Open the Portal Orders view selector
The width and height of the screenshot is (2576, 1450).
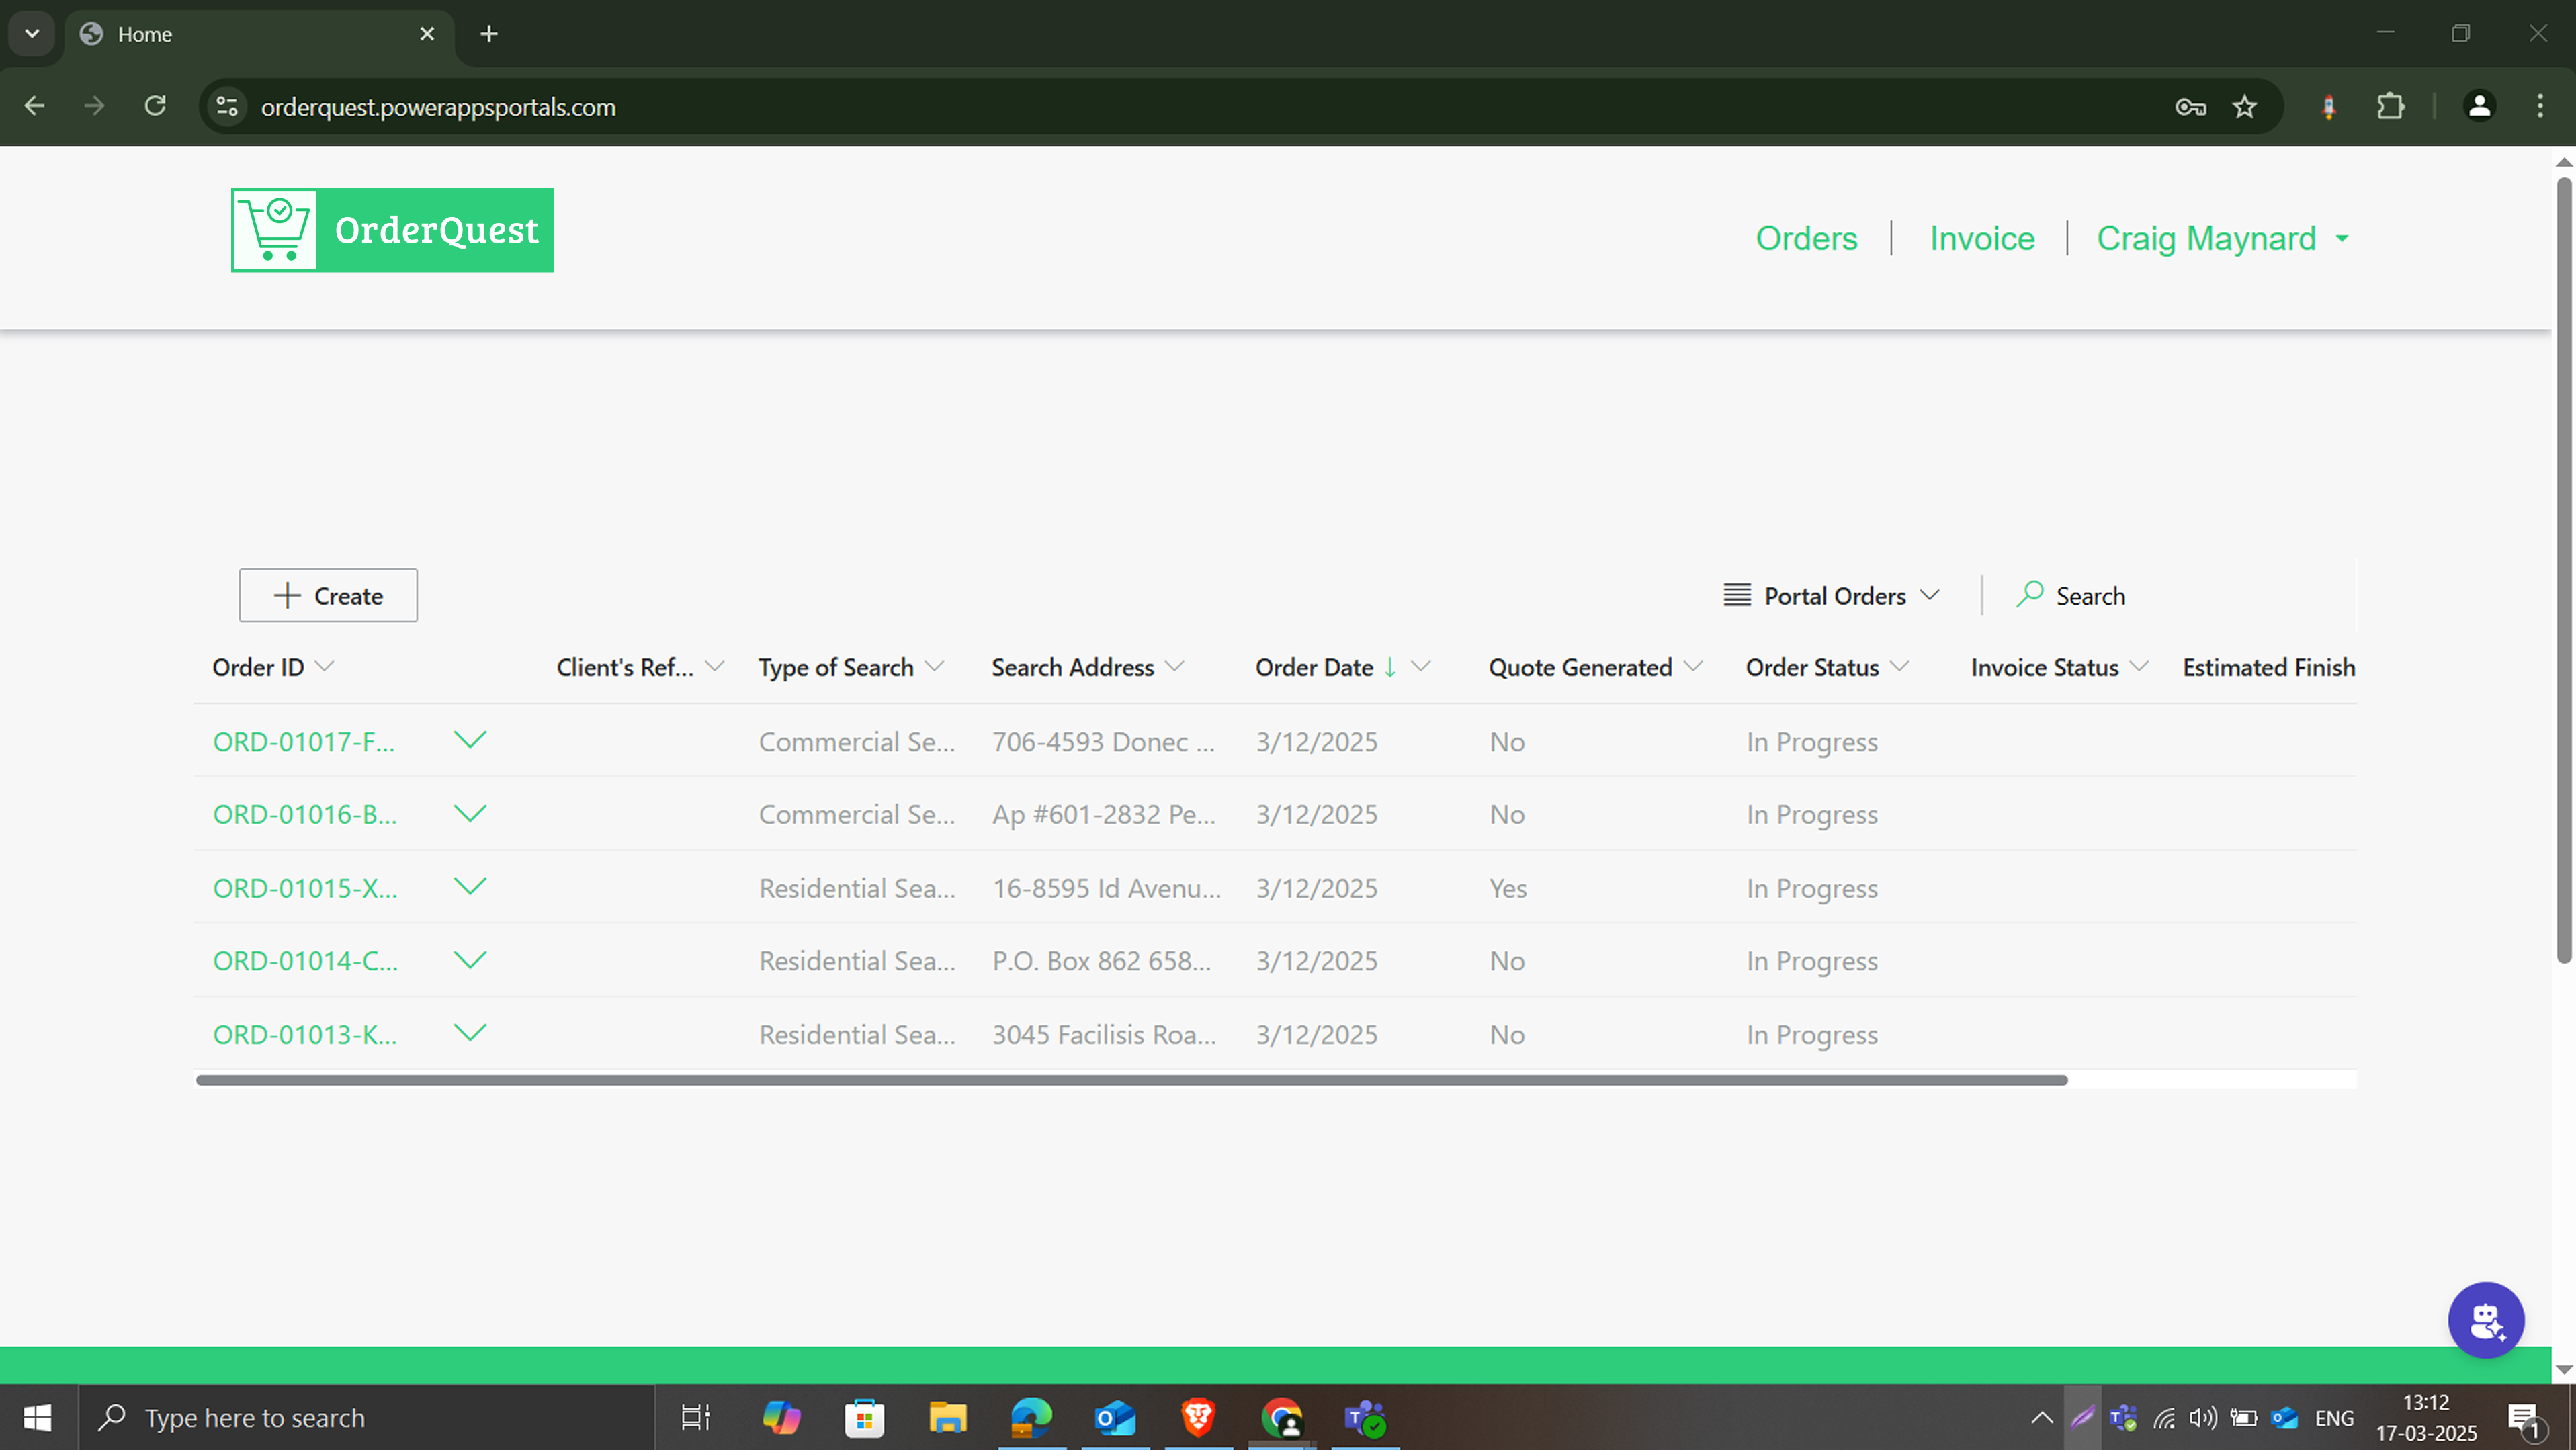tap(1832, 596)
